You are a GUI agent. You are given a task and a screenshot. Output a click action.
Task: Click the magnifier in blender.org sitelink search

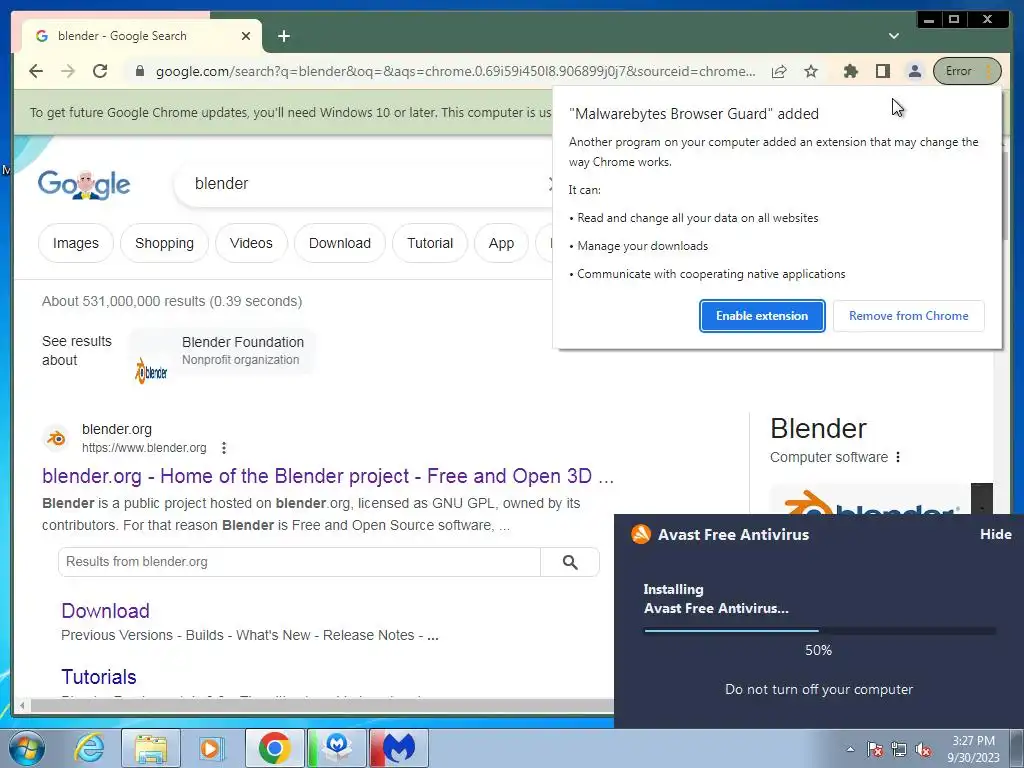pyautogui.click(x=570, y=562)
